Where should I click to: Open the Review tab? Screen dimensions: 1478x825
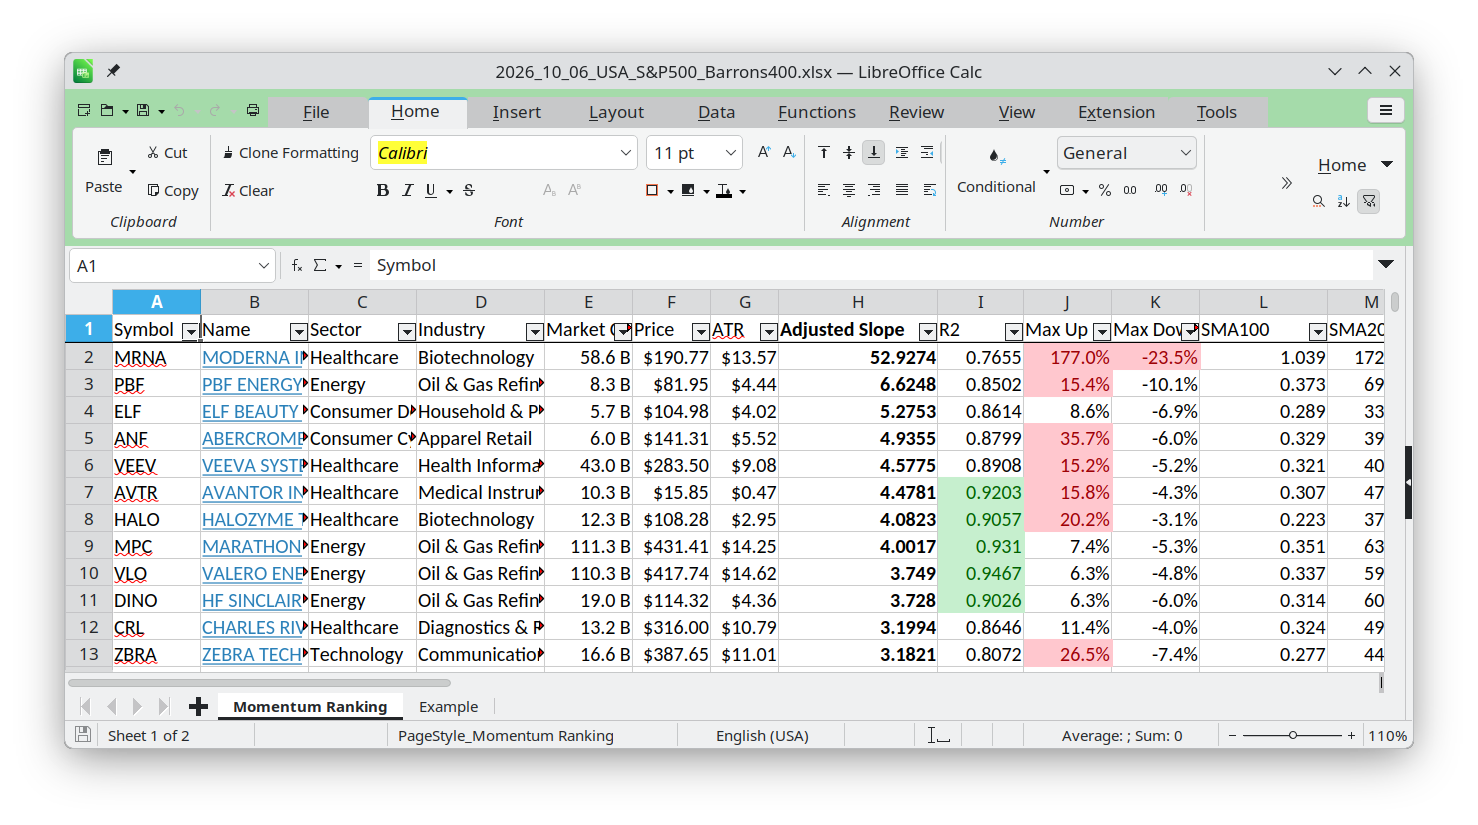916,112
